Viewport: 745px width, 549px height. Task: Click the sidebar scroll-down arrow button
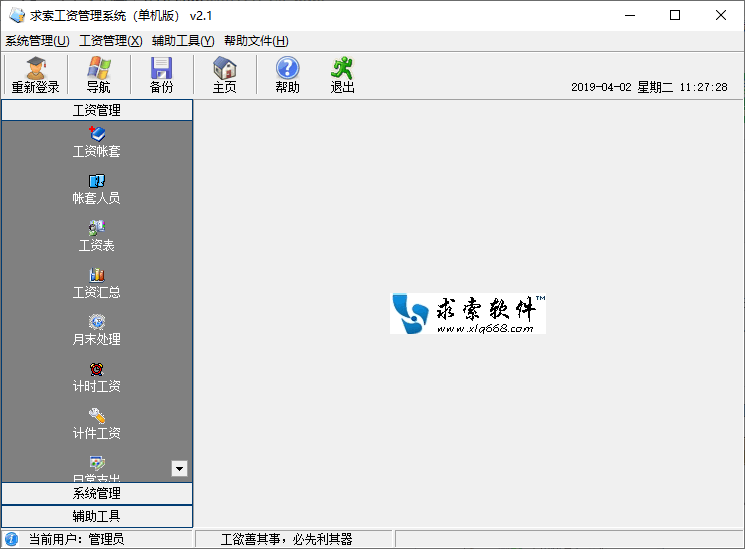point(179,469)
